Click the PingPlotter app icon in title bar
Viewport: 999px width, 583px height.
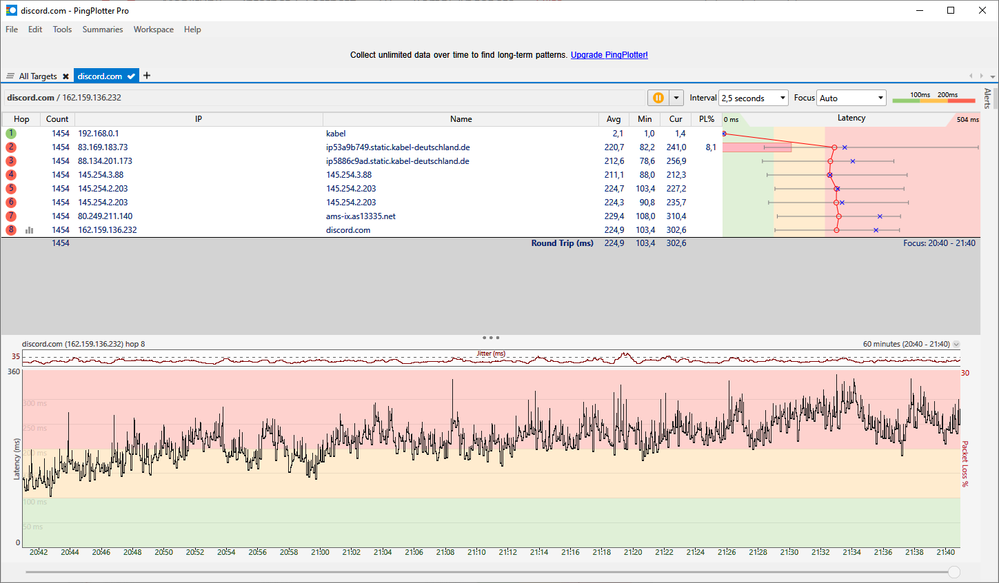pyautogui.click(x=11, y=10)
